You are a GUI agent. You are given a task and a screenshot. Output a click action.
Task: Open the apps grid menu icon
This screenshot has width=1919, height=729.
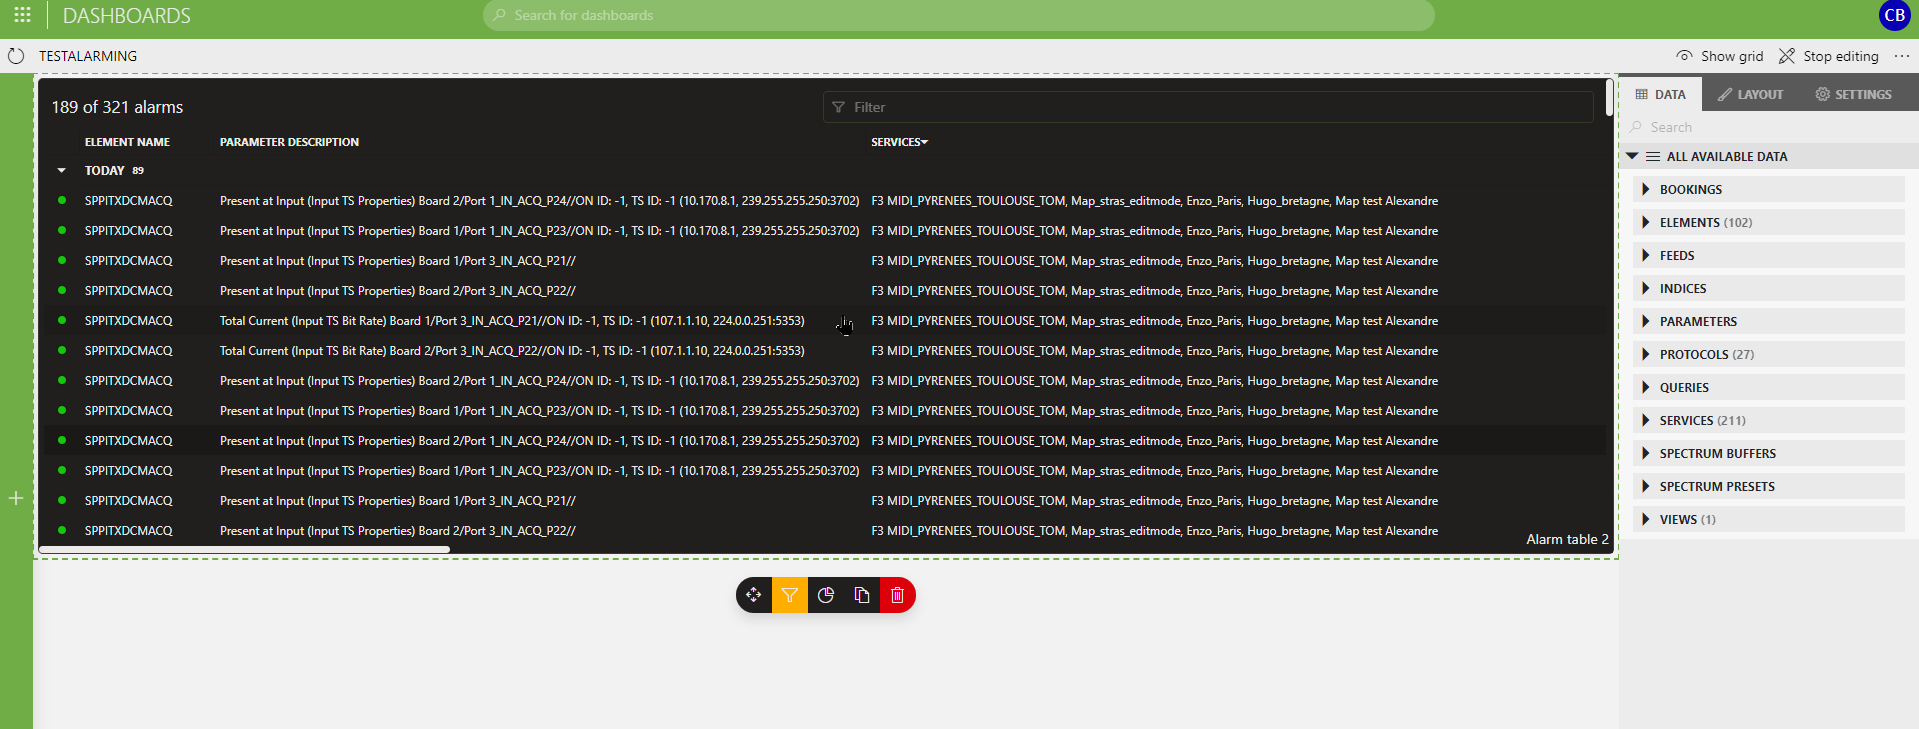coord(22,15)
